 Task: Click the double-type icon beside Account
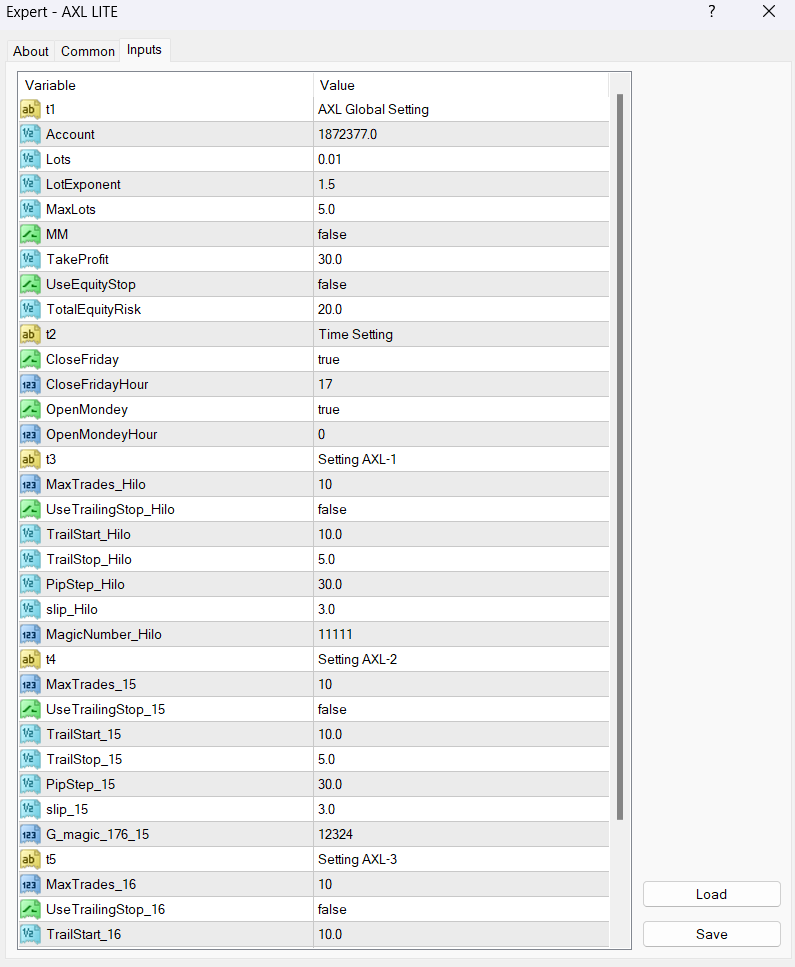coord(30,134)
